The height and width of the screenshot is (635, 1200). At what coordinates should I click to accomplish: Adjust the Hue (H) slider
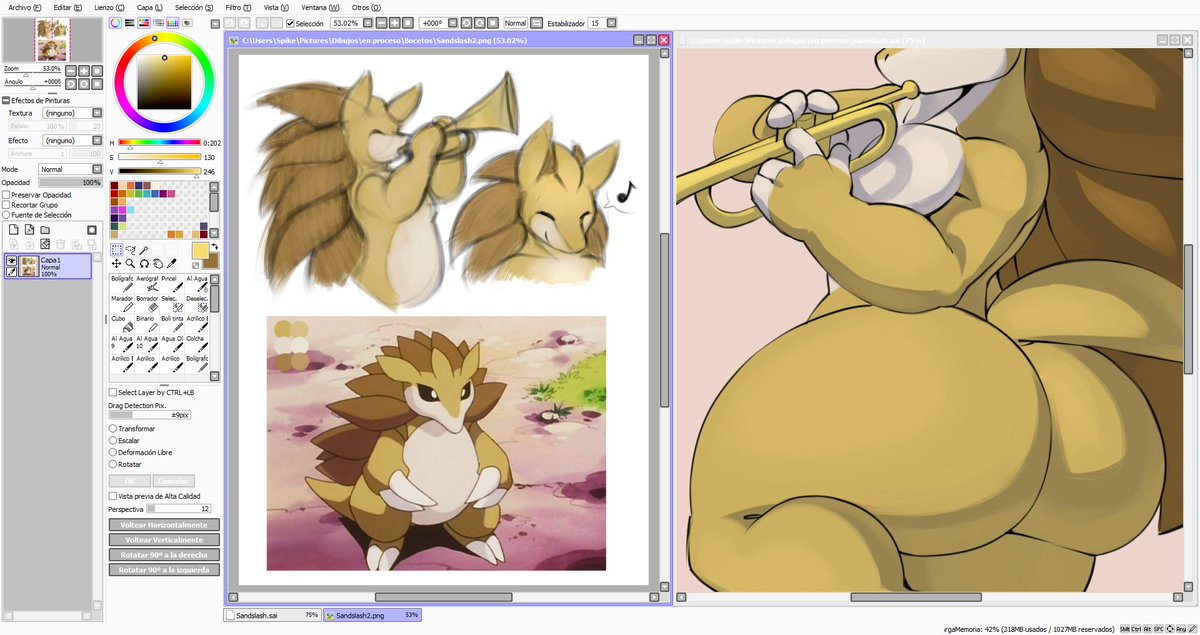[x=160, y=143]
